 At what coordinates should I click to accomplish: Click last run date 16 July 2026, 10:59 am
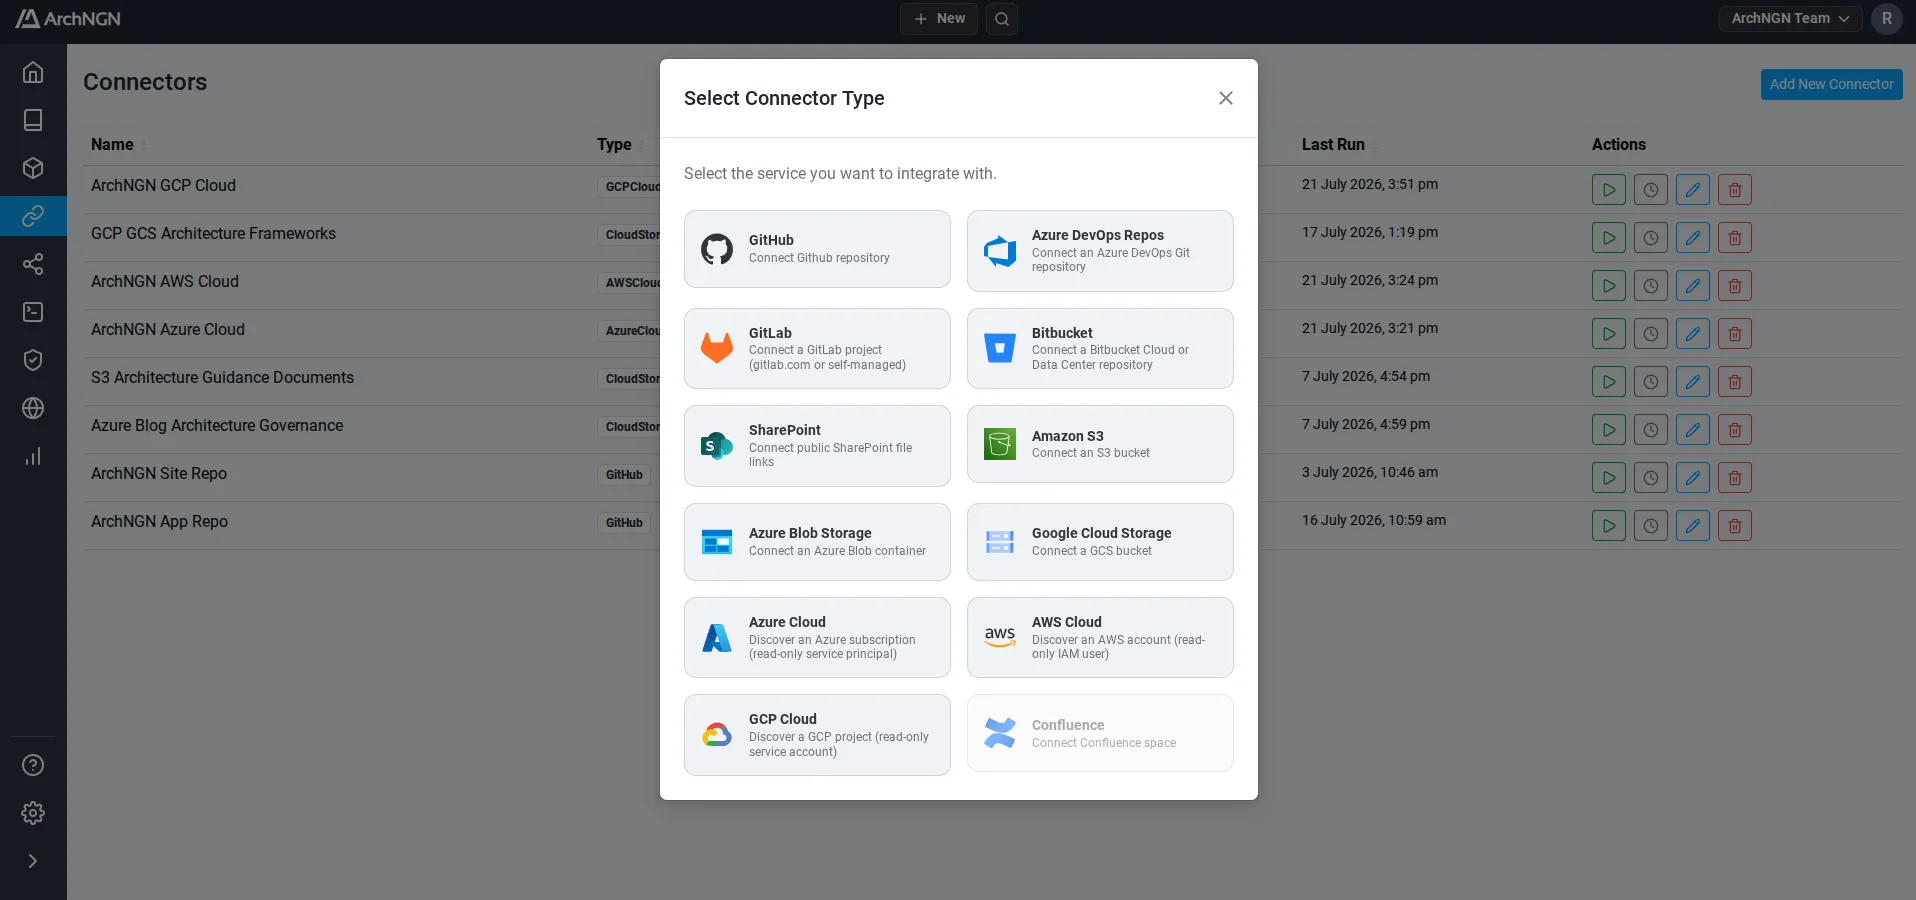(1374, 521)
